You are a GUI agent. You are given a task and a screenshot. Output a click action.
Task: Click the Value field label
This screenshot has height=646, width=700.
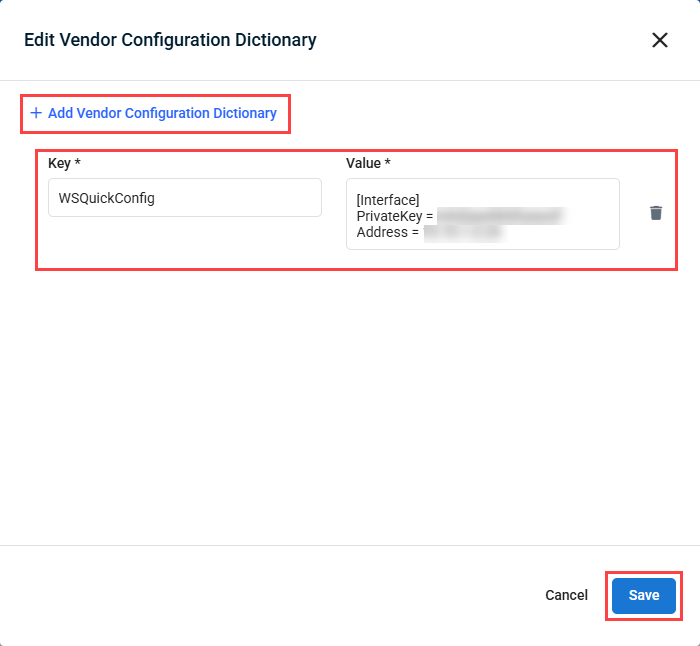364,163
